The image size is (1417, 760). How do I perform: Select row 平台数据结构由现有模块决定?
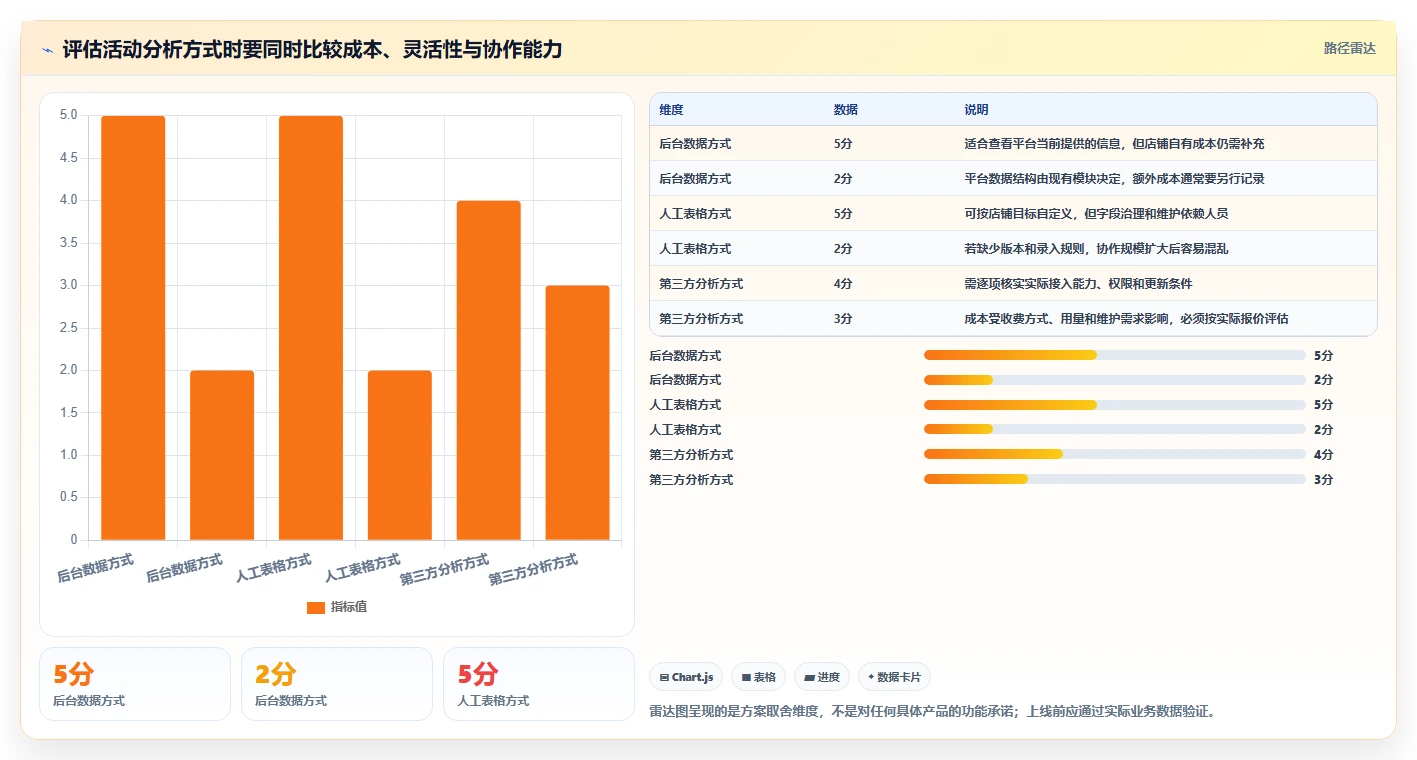coord(1013,178)
